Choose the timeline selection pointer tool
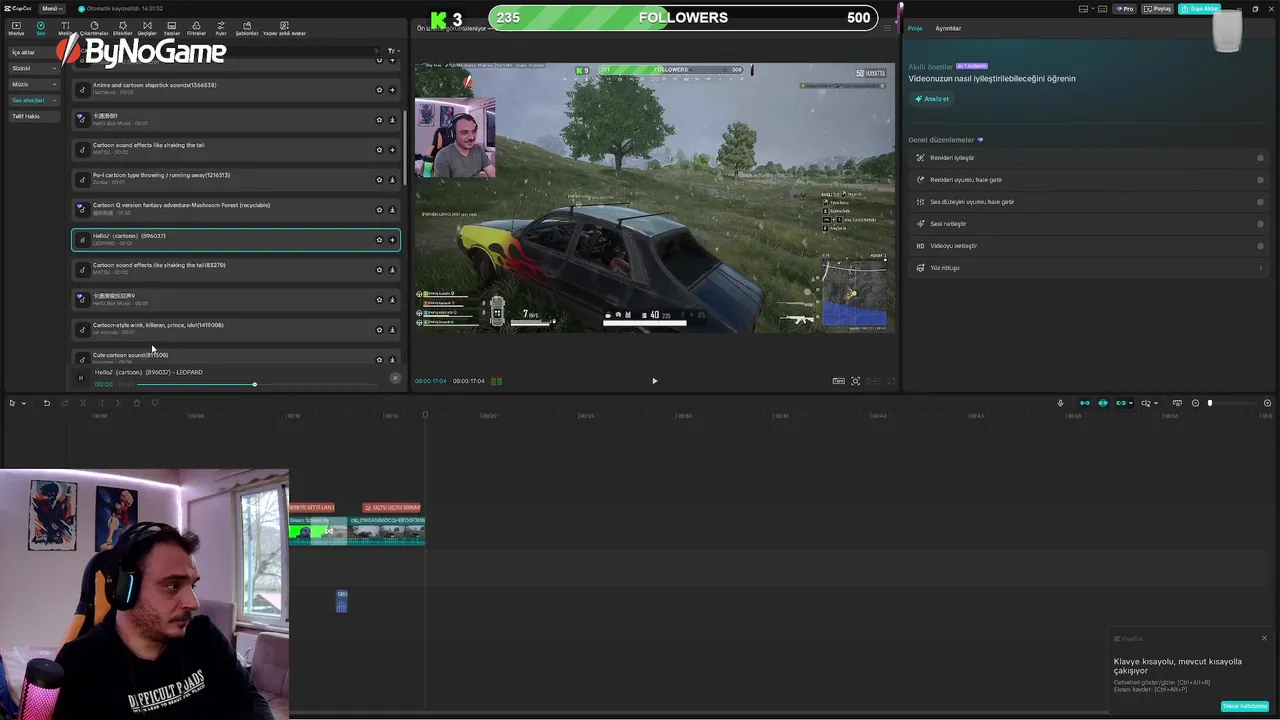This screenshot has width=1280, height=720. (13, 403)
